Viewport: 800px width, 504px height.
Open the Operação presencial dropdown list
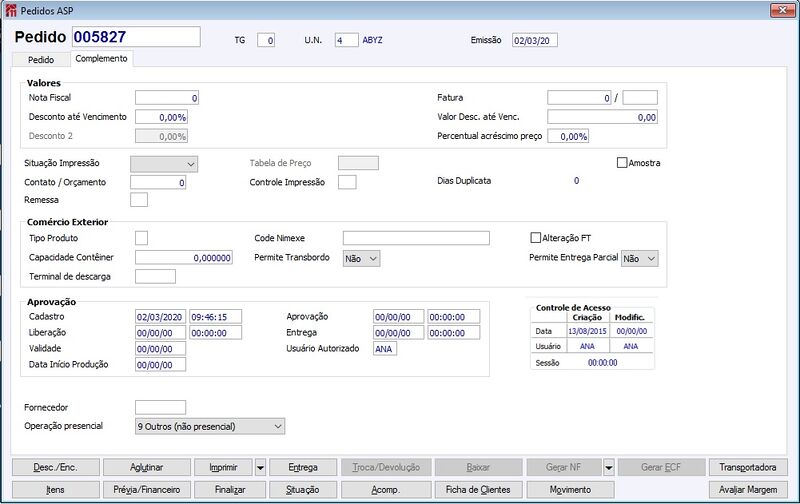coord(210,426)
